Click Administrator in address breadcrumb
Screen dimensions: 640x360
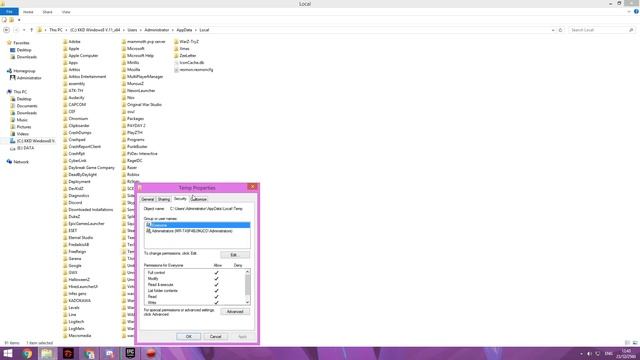157,30
